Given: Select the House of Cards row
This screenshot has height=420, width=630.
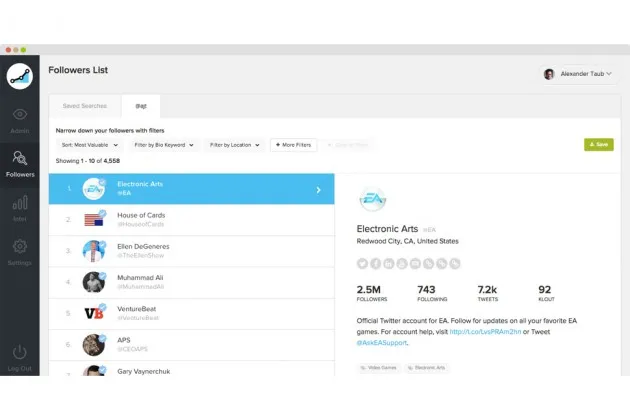Looking at the screenshot, I should [x=192, y=220].
